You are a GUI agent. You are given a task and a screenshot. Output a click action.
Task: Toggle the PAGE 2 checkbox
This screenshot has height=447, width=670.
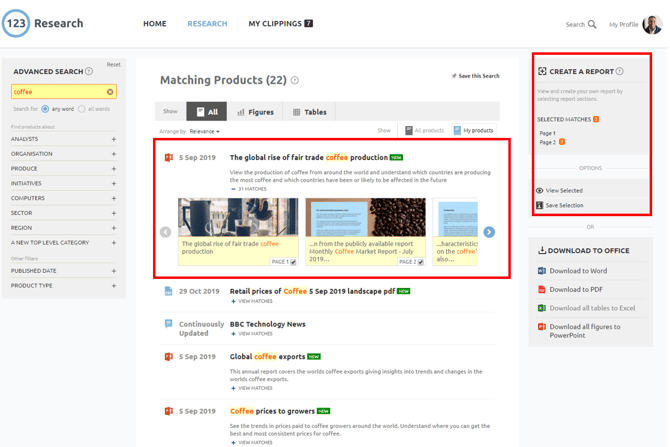pyautogui.click(x=420, y=262)
